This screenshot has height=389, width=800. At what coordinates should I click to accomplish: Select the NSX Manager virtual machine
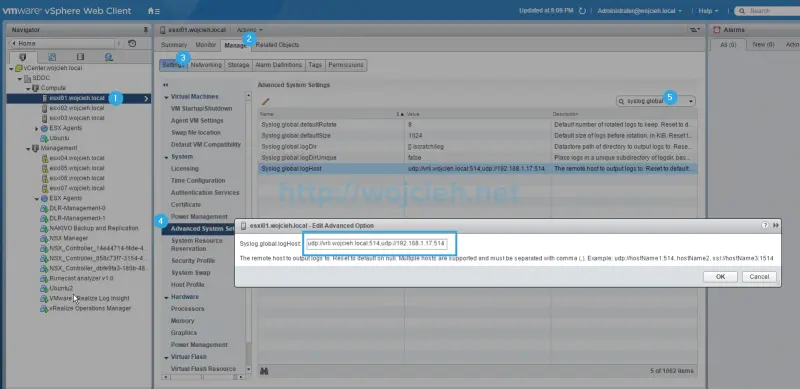(x=69, y=238)
